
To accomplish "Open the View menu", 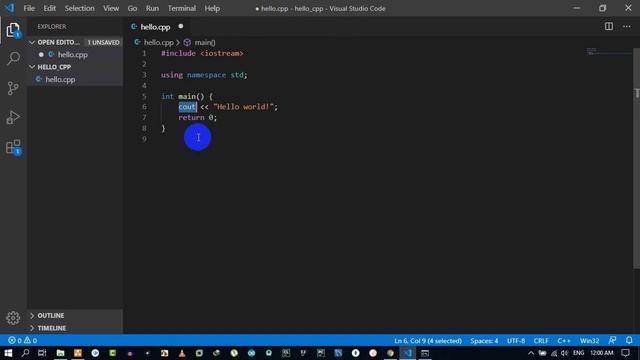I will [111, 8].
